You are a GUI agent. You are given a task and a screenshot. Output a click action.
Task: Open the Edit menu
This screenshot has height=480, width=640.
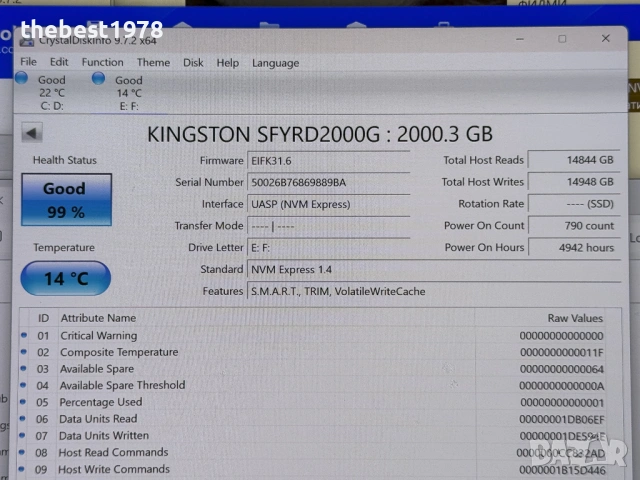(59, 62)
